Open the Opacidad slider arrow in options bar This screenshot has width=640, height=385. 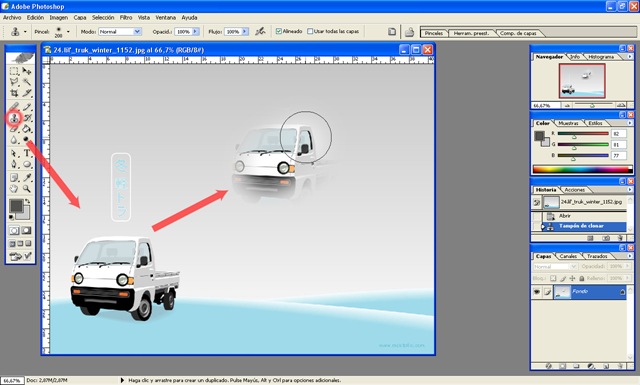[x=195, y=31]
